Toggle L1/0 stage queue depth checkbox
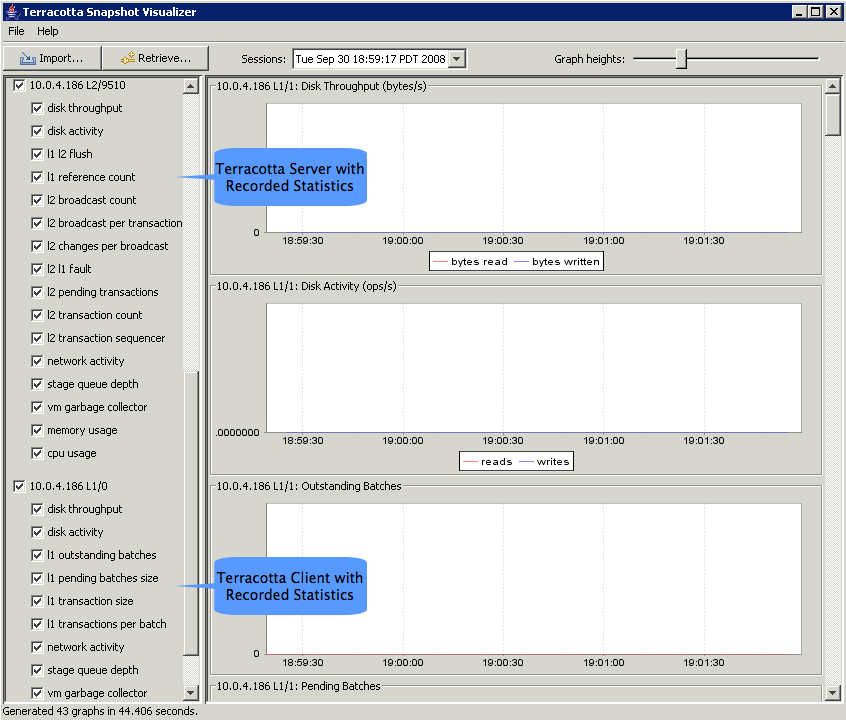The image size is (846, 720). pos(37,670)
